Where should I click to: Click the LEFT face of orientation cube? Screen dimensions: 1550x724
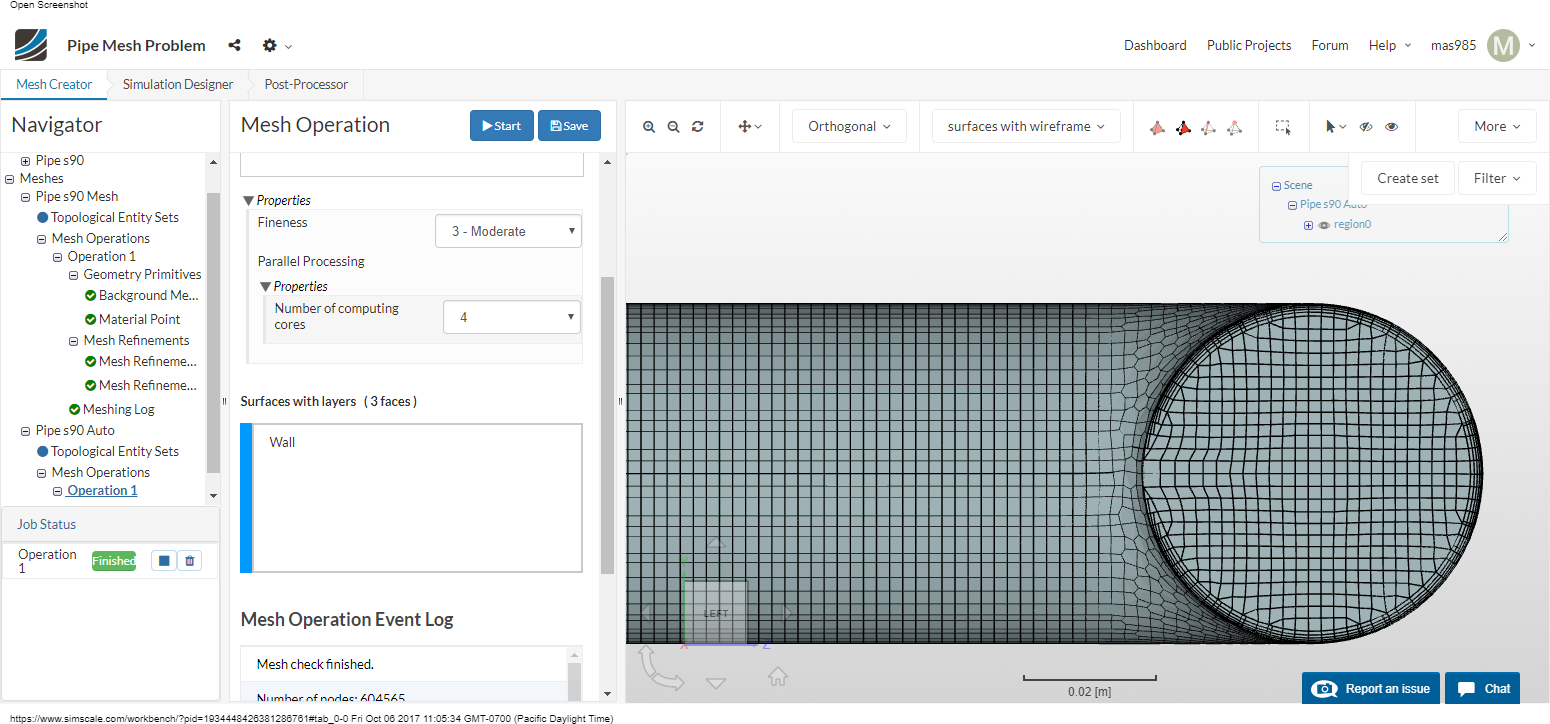(715, 612)
